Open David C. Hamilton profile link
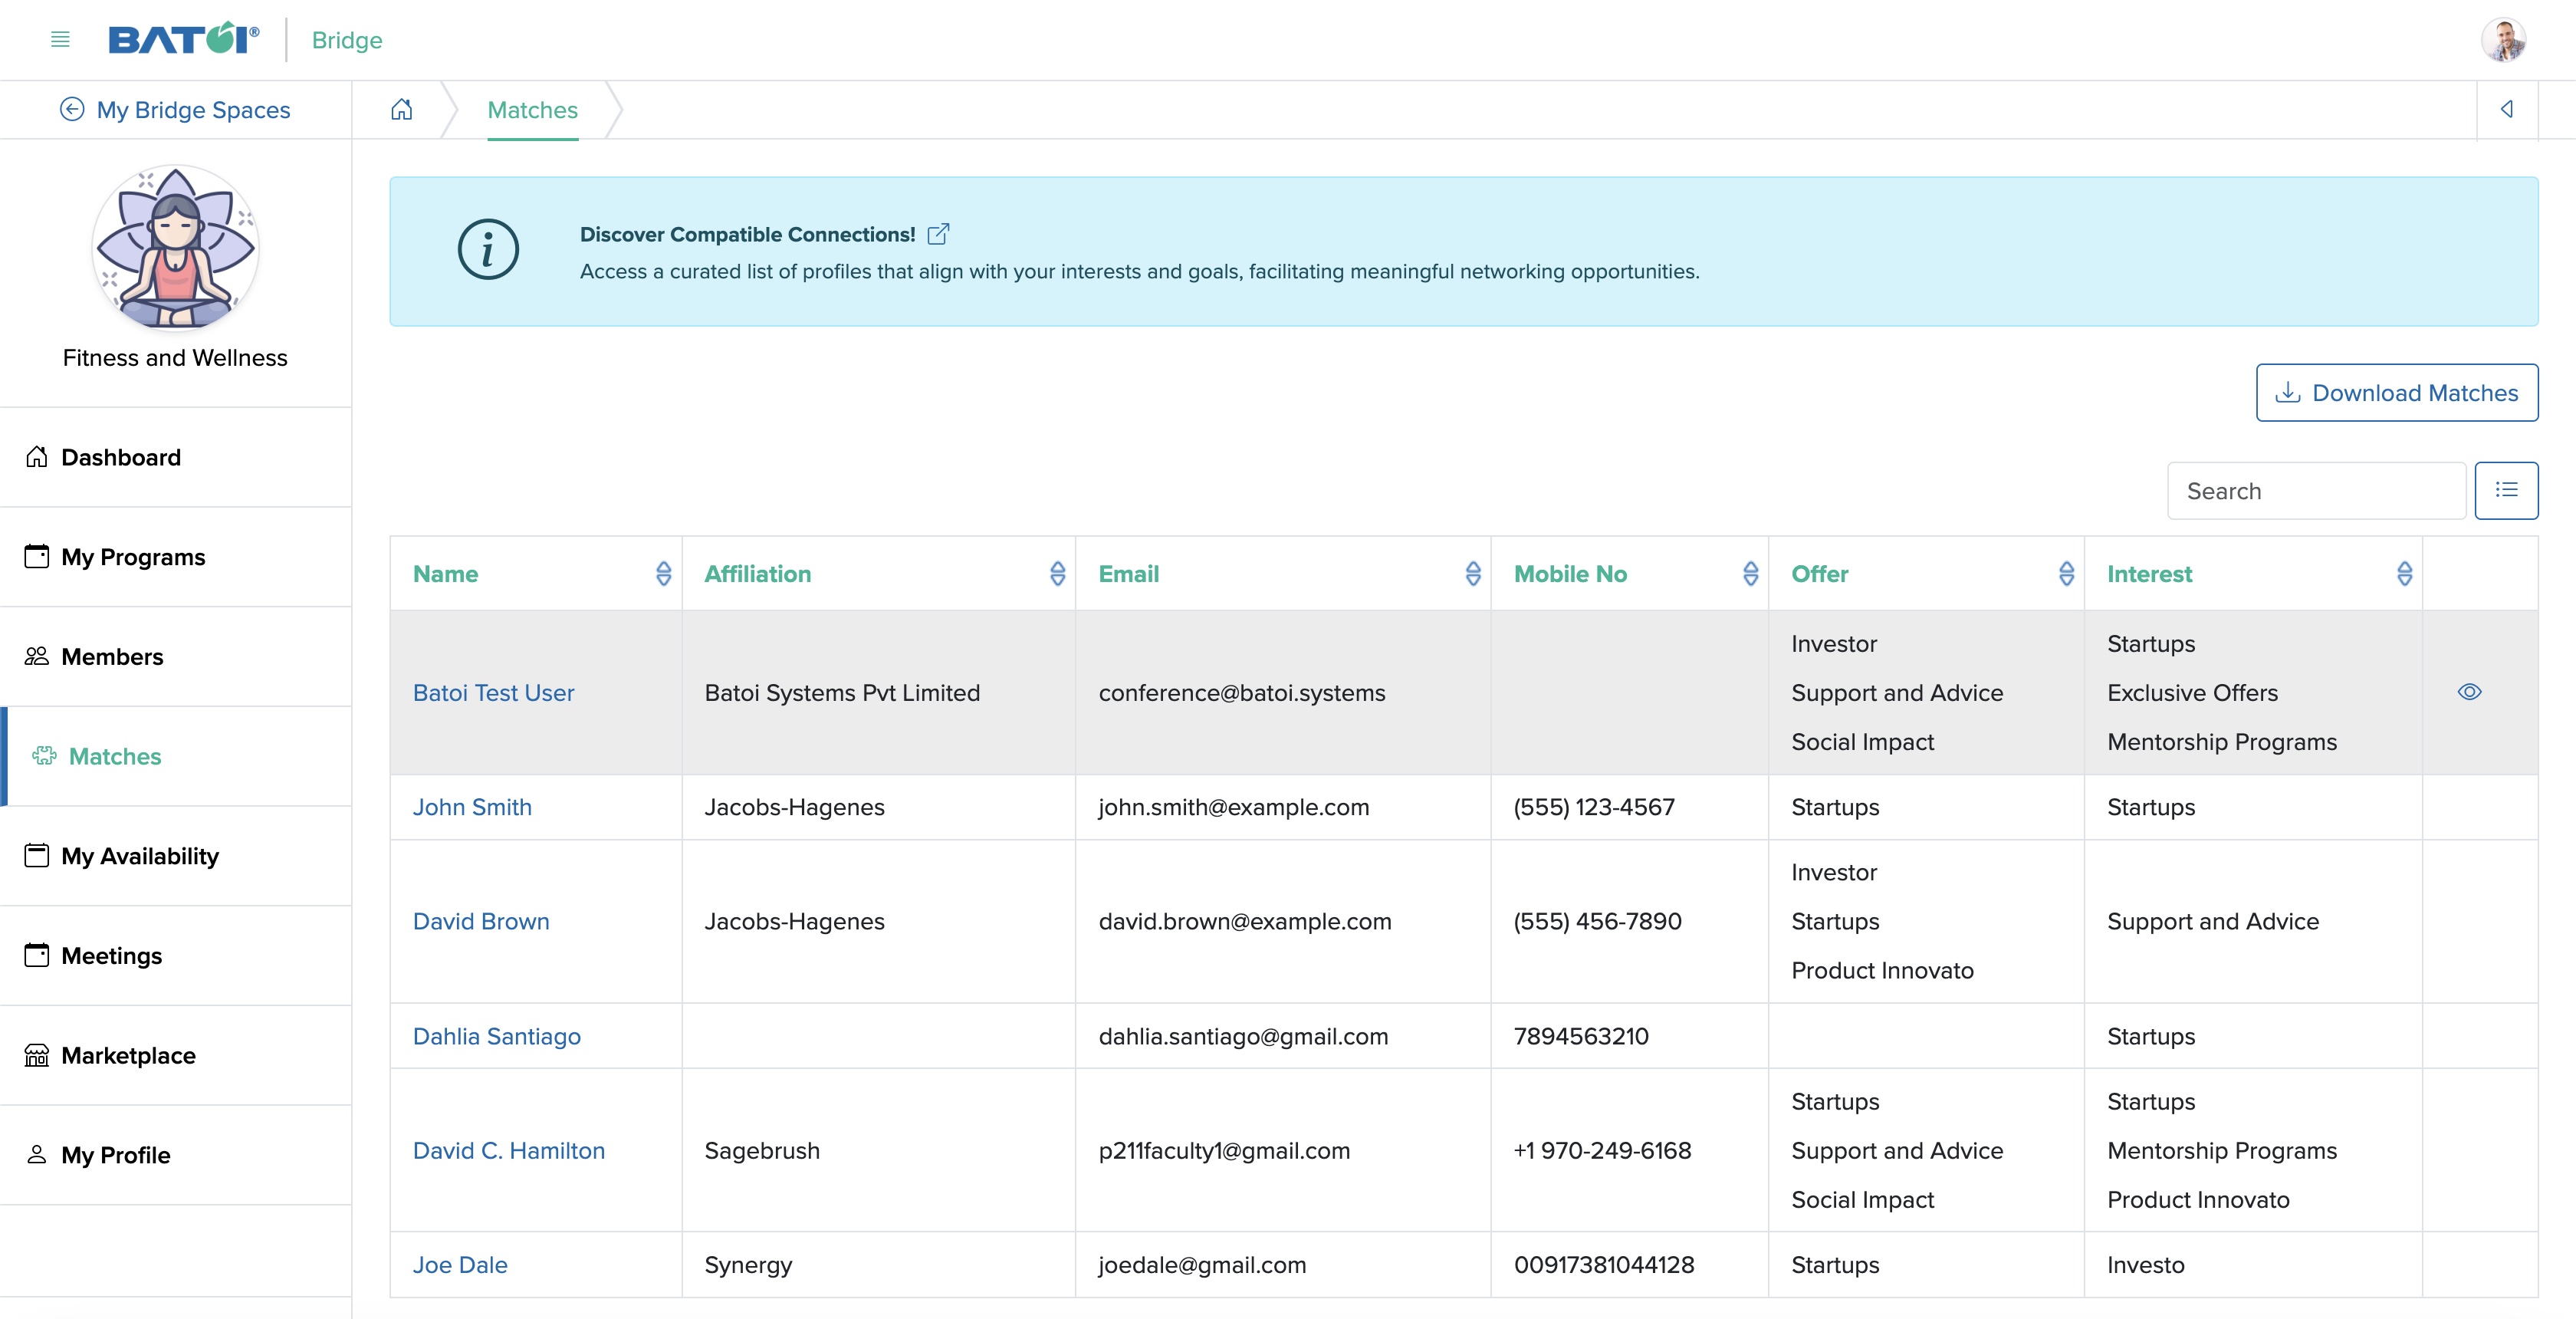Viewport: 2576px width, 1319px height. coord(508,1151)
